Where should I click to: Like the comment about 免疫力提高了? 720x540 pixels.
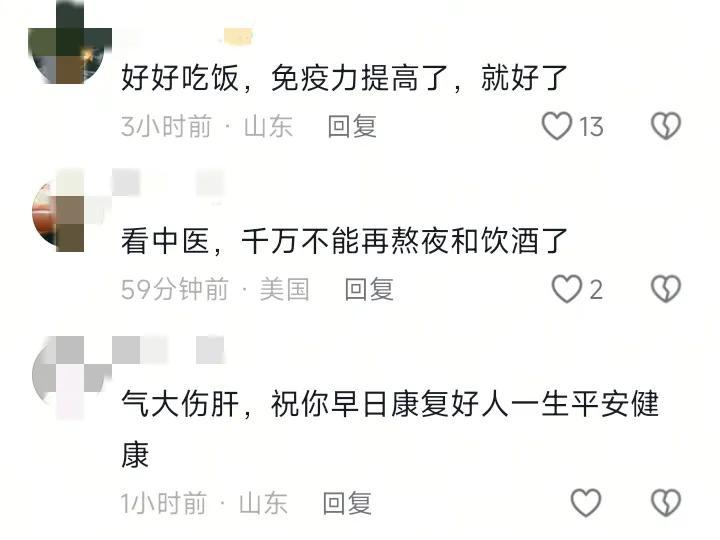(x=557, y=125)
